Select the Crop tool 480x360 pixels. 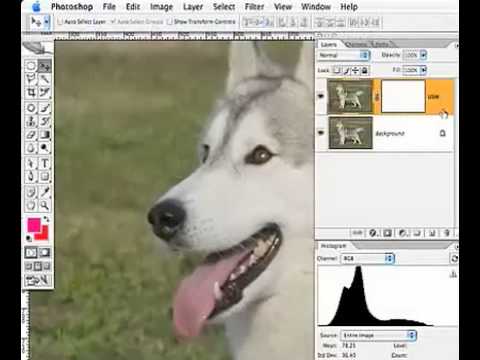pos(31,92)
